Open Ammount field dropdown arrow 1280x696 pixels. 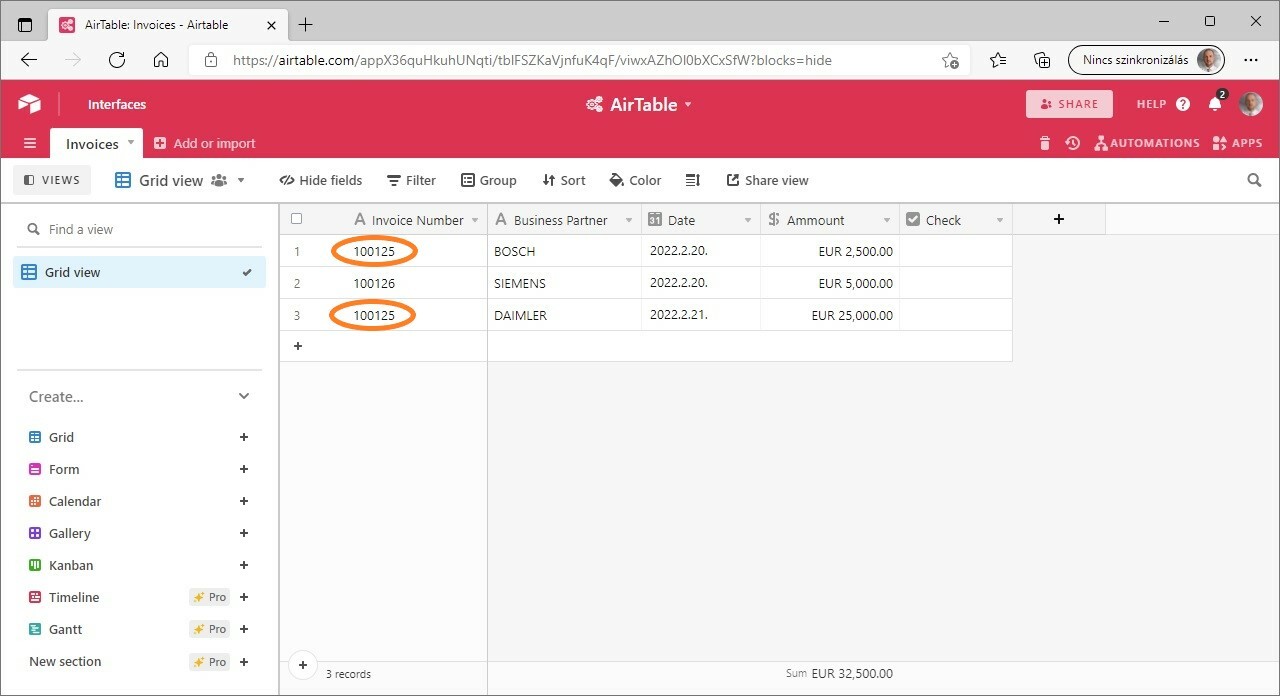click(887, 220)
